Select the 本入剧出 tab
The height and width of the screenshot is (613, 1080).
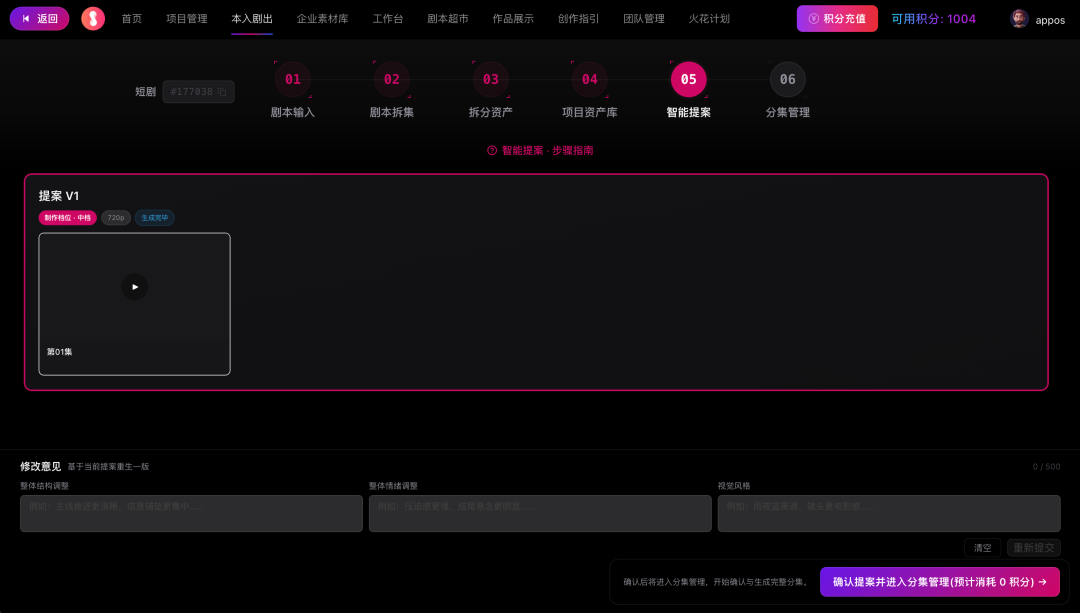click(x=252, y=19)
